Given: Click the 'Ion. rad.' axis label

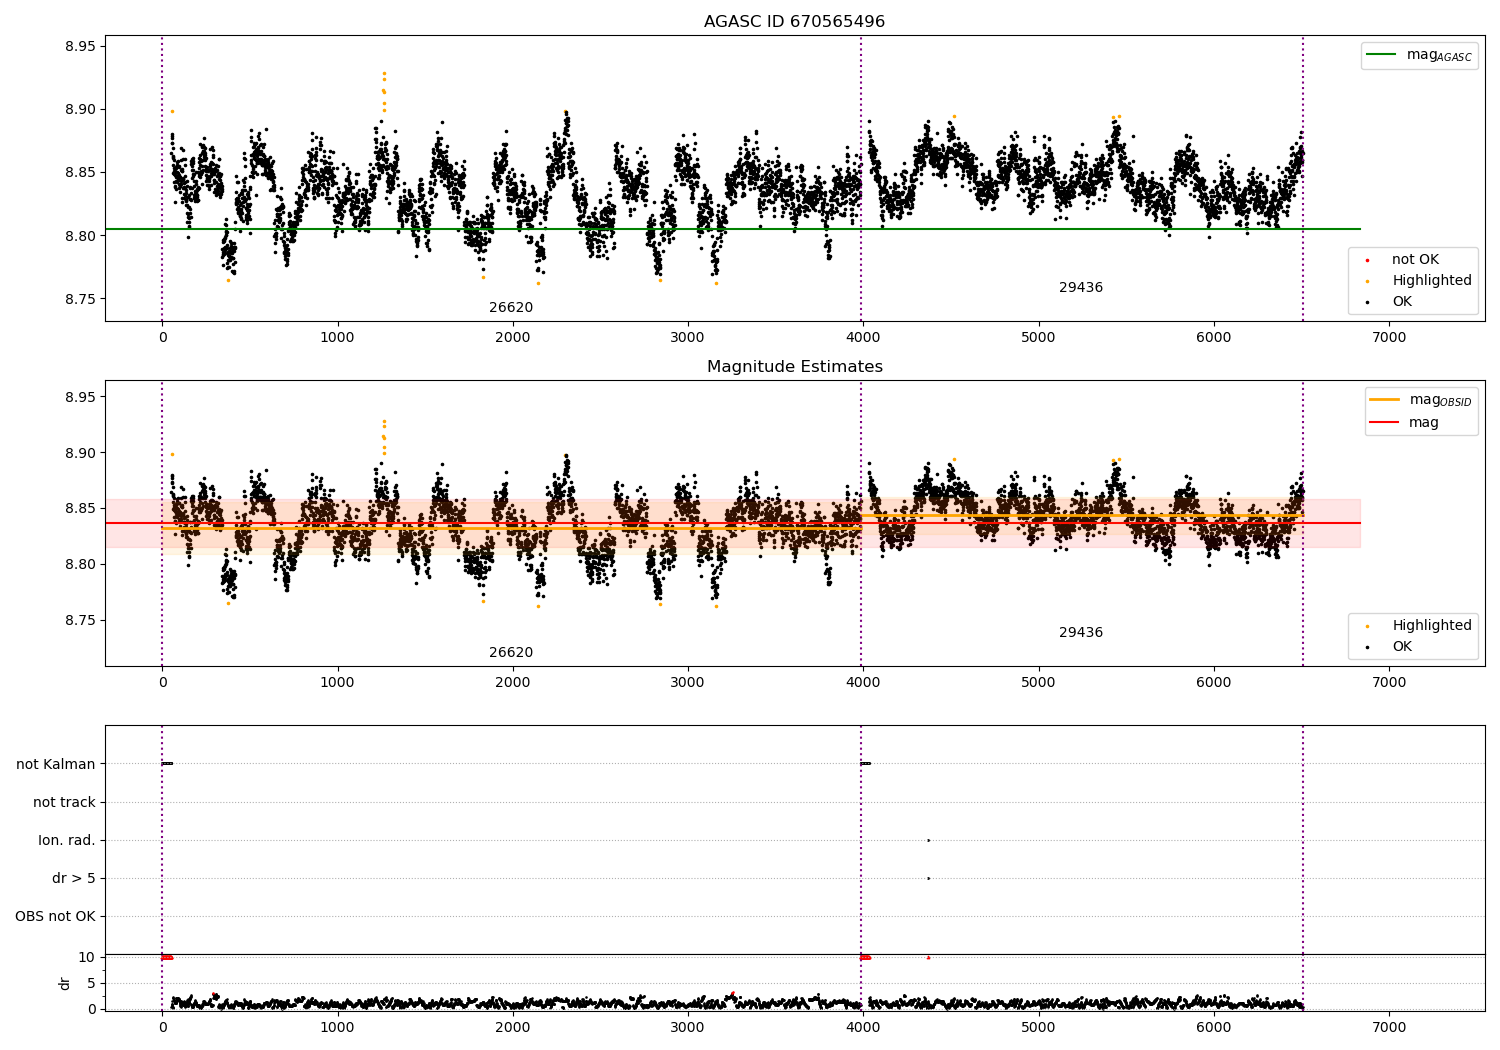Looking at the screenshot, I should pyautogui.click(x=67, y=840).
